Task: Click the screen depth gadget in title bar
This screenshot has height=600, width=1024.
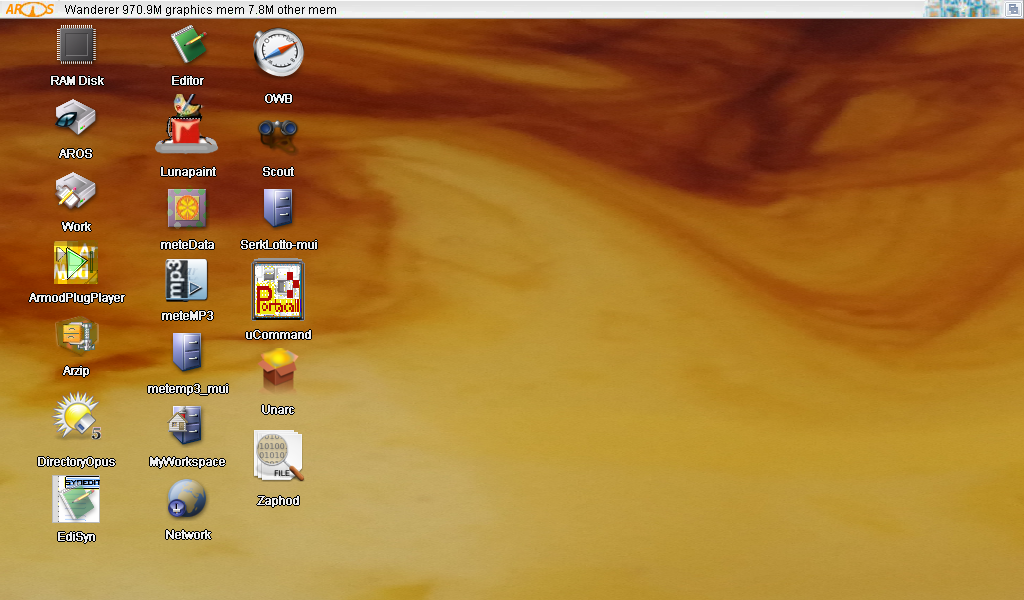Action: (1014, 8)
